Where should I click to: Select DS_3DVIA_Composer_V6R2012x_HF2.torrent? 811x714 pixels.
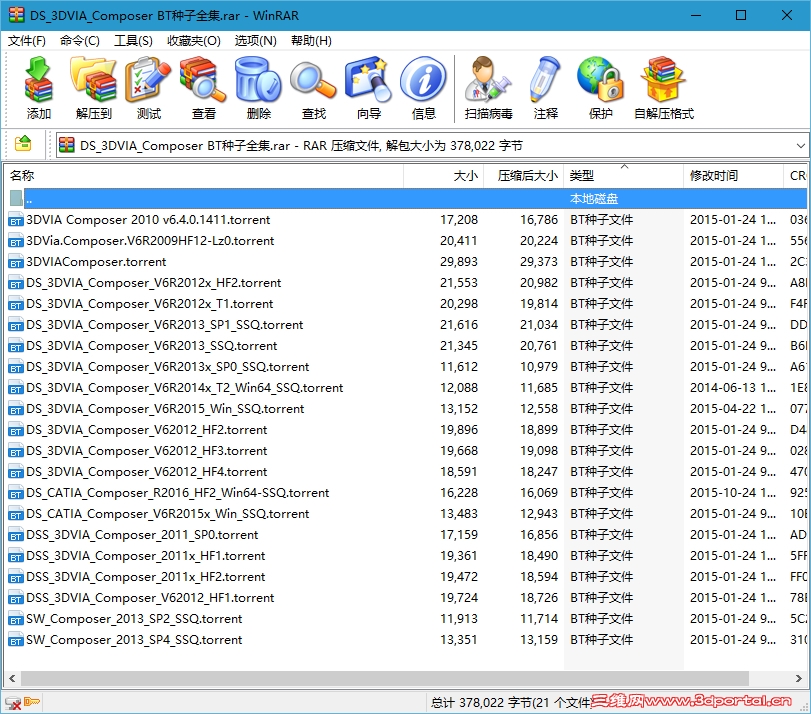tap(406, 283)
